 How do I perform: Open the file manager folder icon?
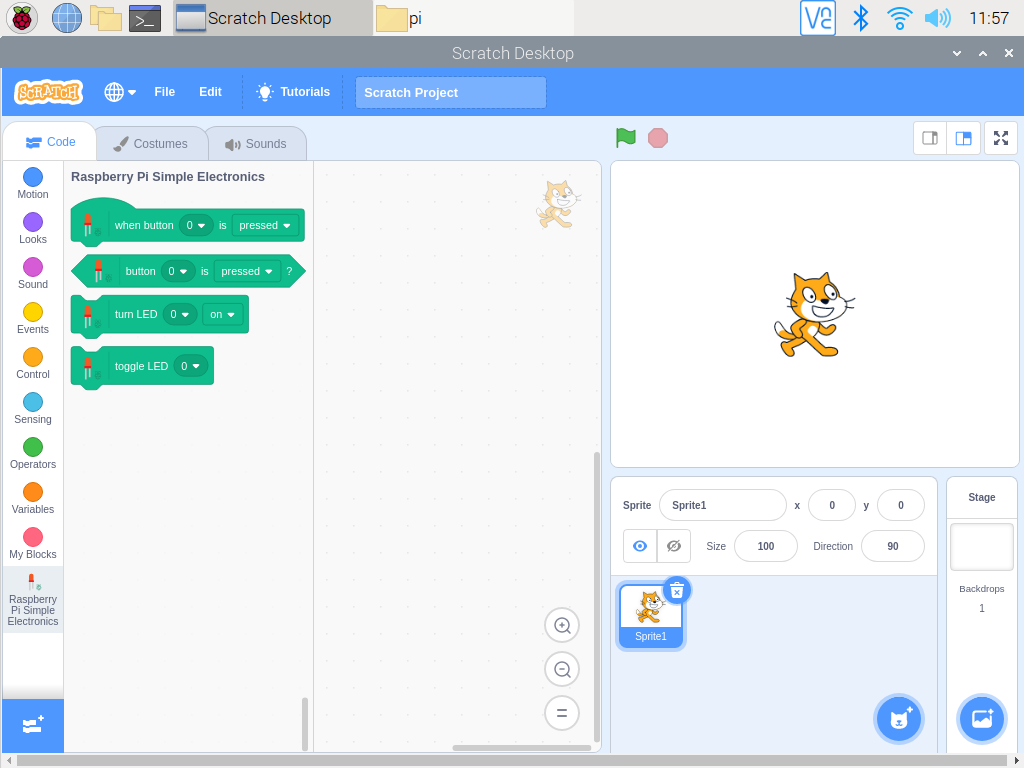(106, 18)
